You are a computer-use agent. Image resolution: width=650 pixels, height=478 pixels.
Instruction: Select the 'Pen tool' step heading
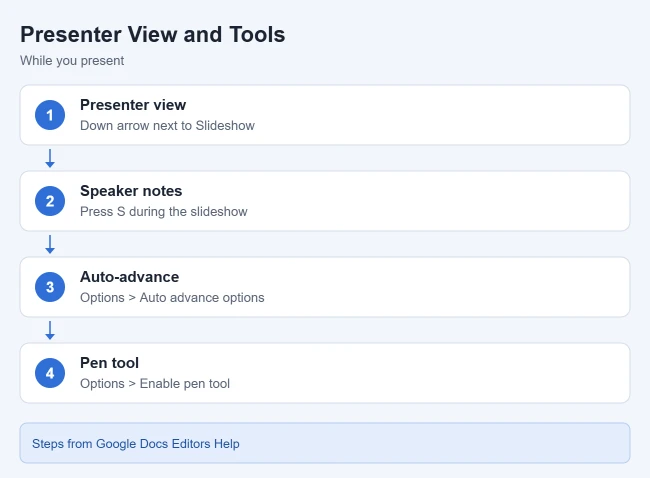[109, 363]
